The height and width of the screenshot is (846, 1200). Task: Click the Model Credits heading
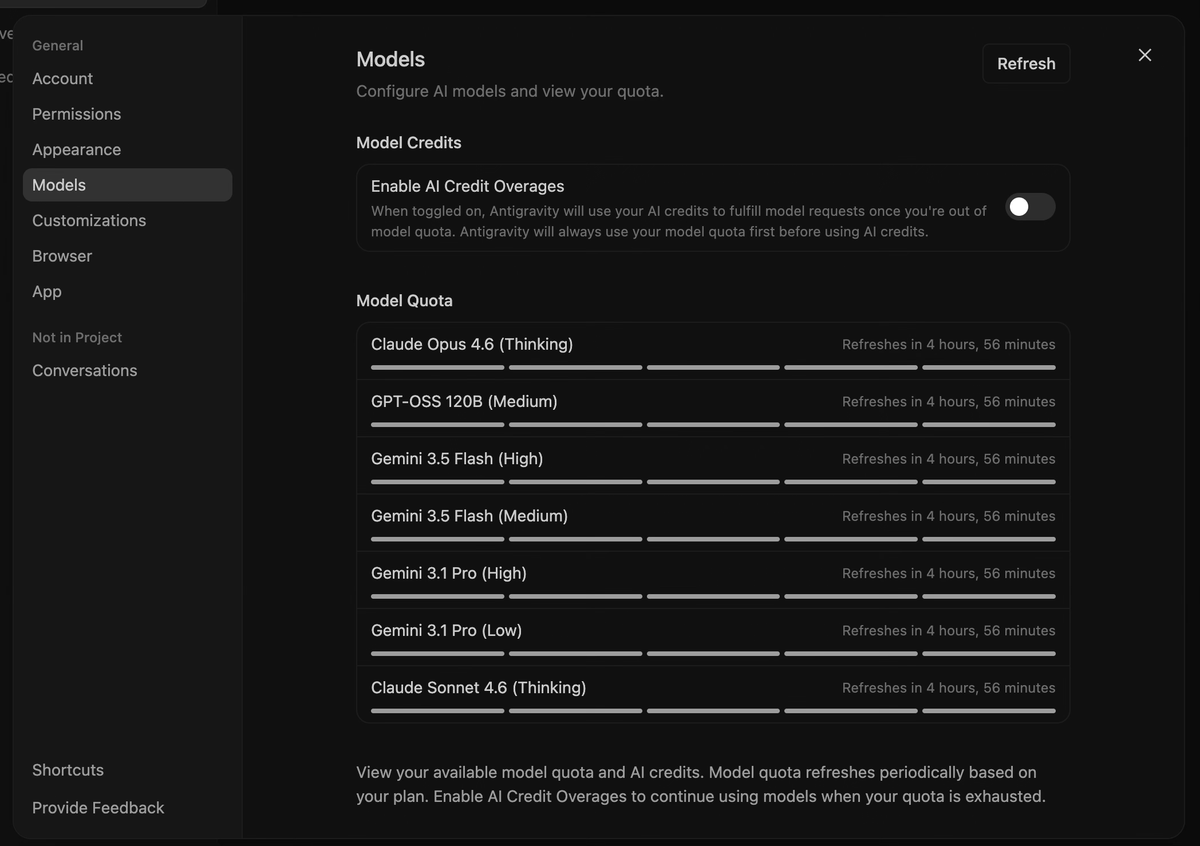point(409,143)
